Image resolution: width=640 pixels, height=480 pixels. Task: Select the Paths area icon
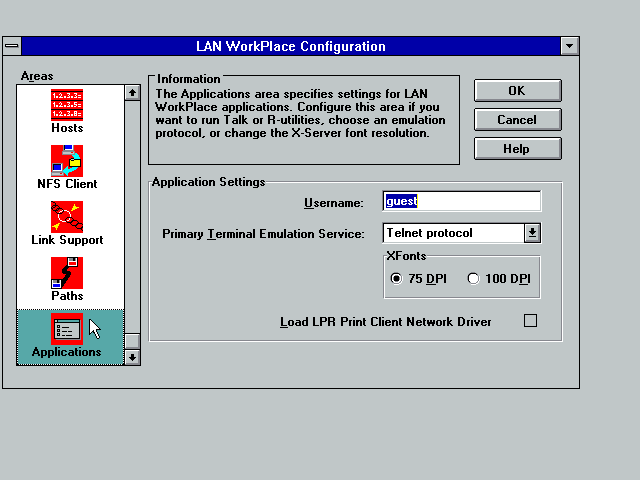click(x=67, y=273)
